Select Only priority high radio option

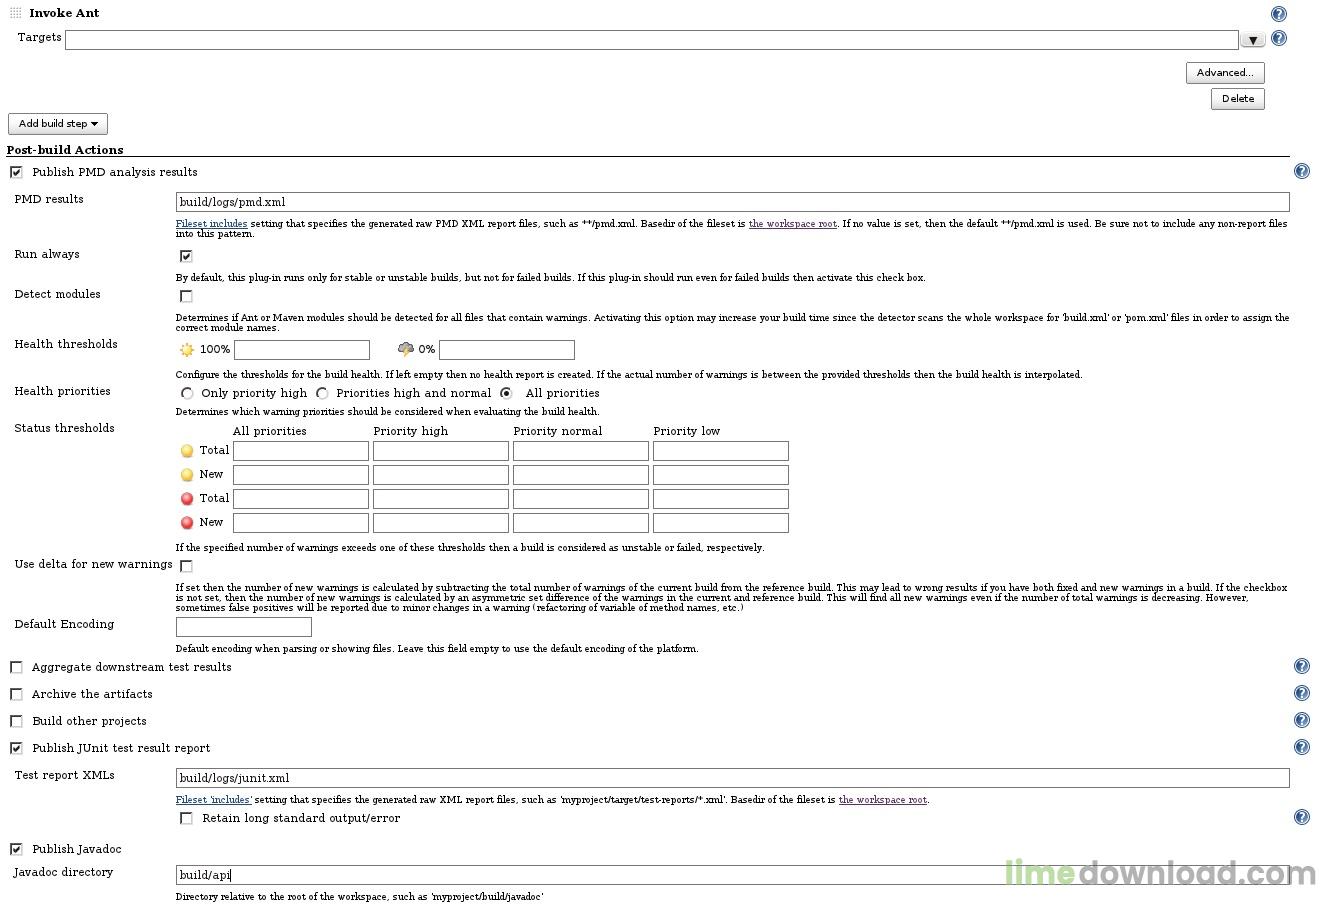tap(187, 393)
